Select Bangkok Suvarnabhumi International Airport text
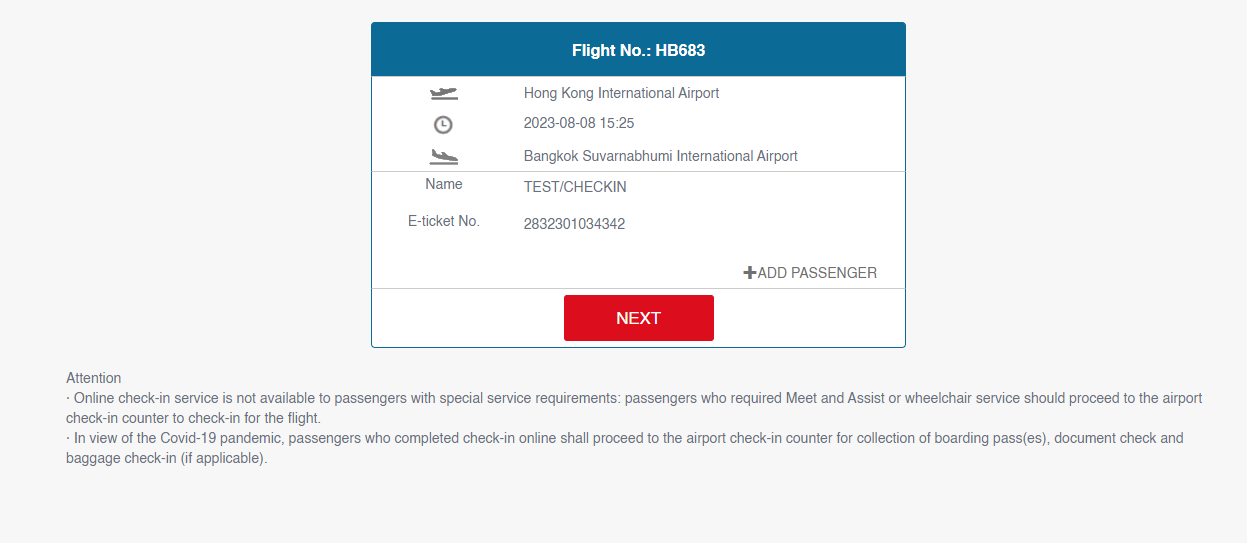This screenshot has height=543, width=1247. tap(661, 156)
